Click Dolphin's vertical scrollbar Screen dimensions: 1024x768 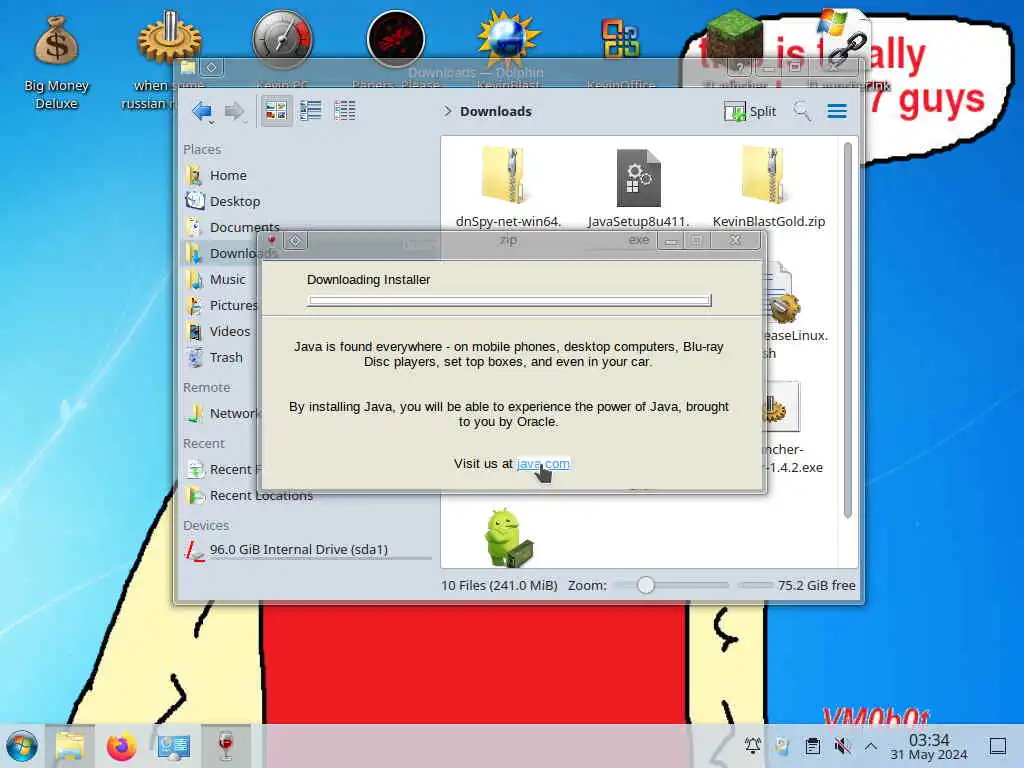(847, 330)
